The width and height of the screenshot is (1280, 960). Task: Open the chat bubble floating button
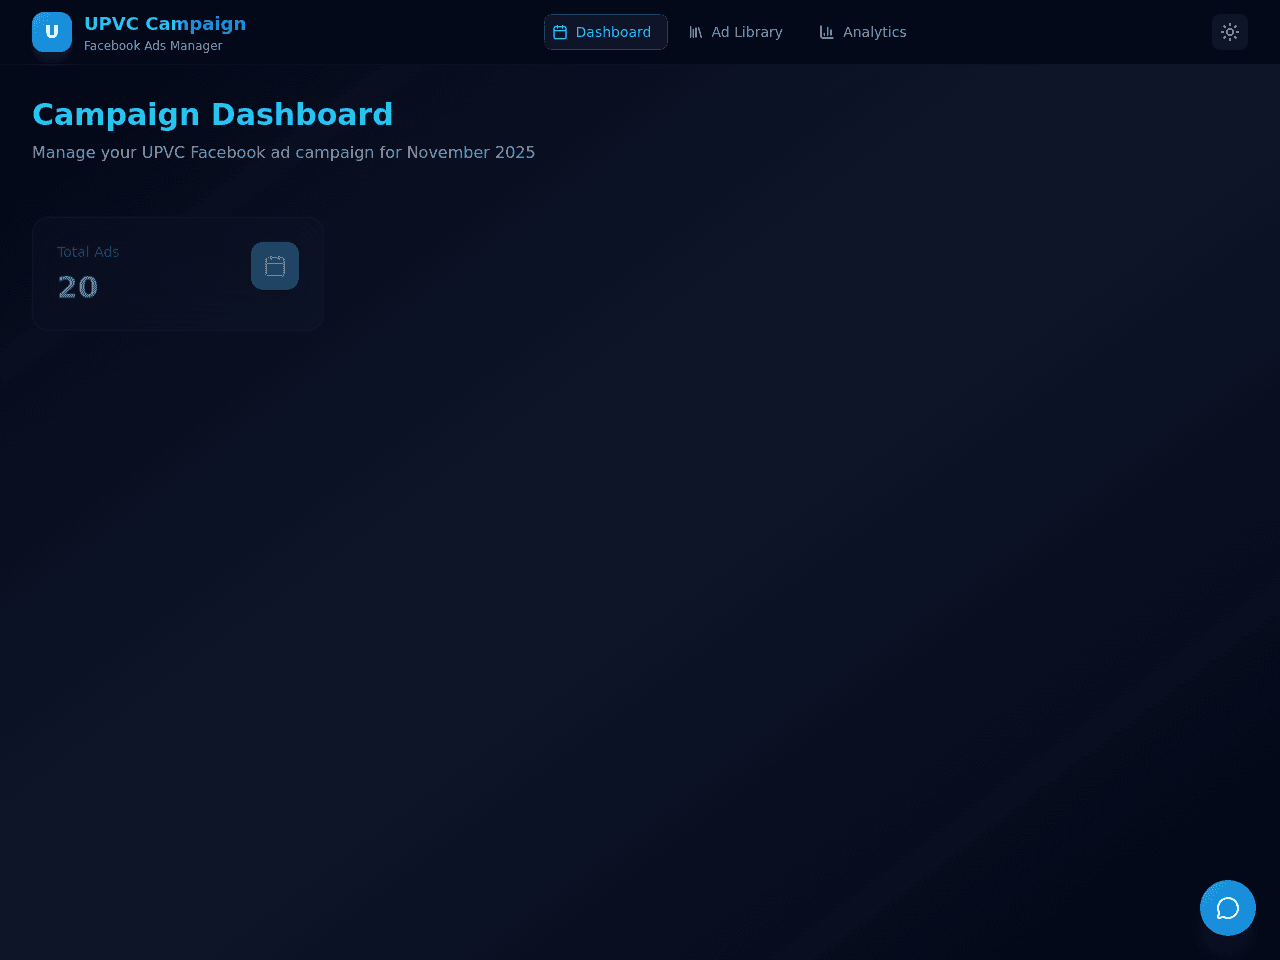1228,908
